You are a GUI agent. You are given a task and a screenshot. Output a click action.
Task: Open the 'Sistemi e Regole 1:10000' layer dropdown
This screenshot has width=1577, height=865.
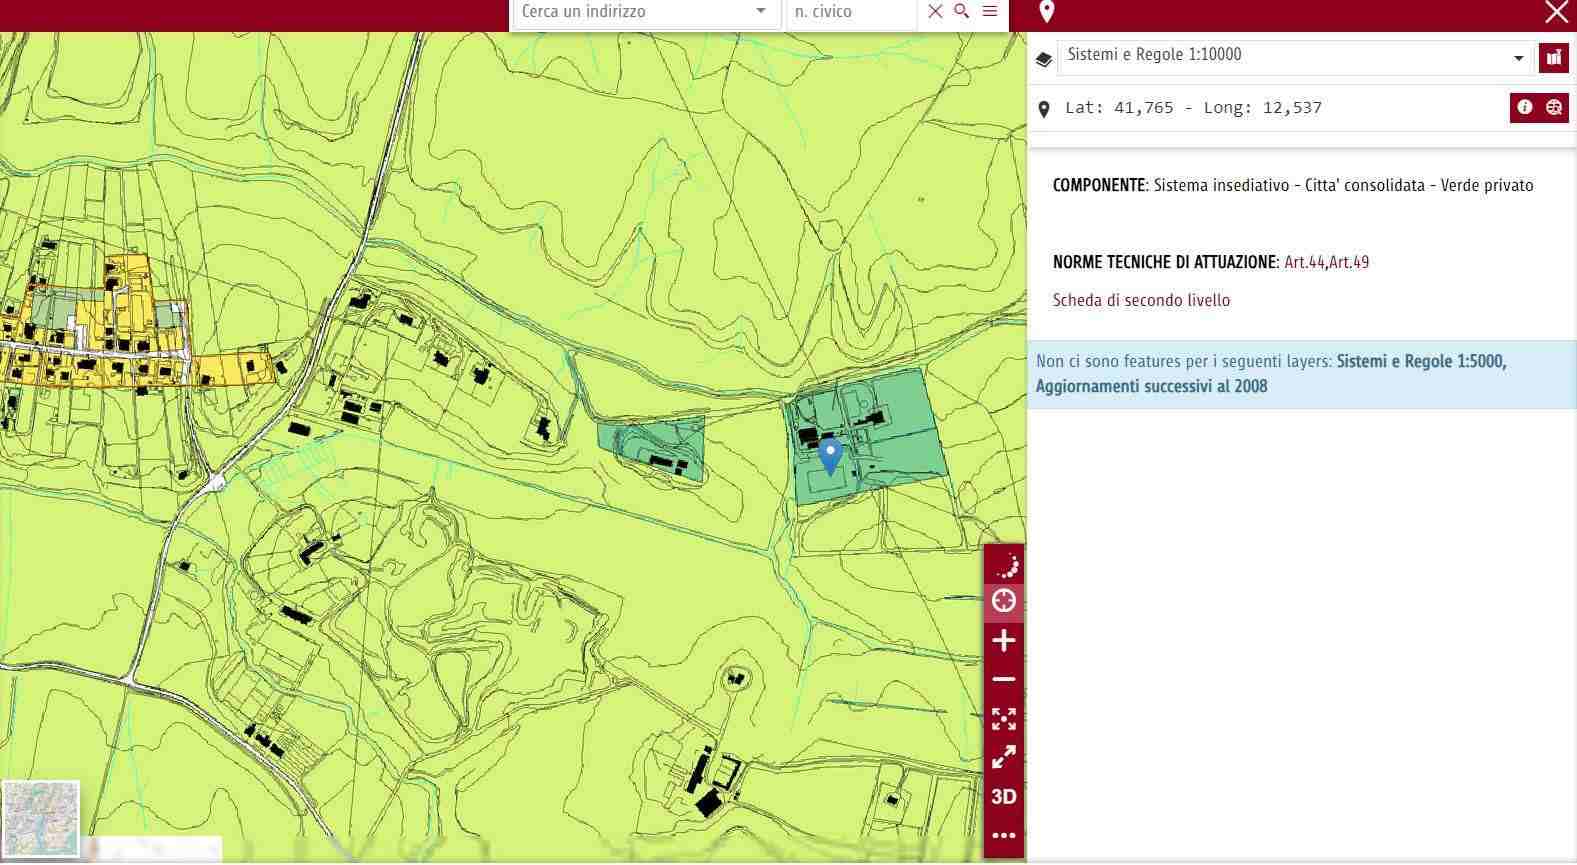click(1518, 58)
